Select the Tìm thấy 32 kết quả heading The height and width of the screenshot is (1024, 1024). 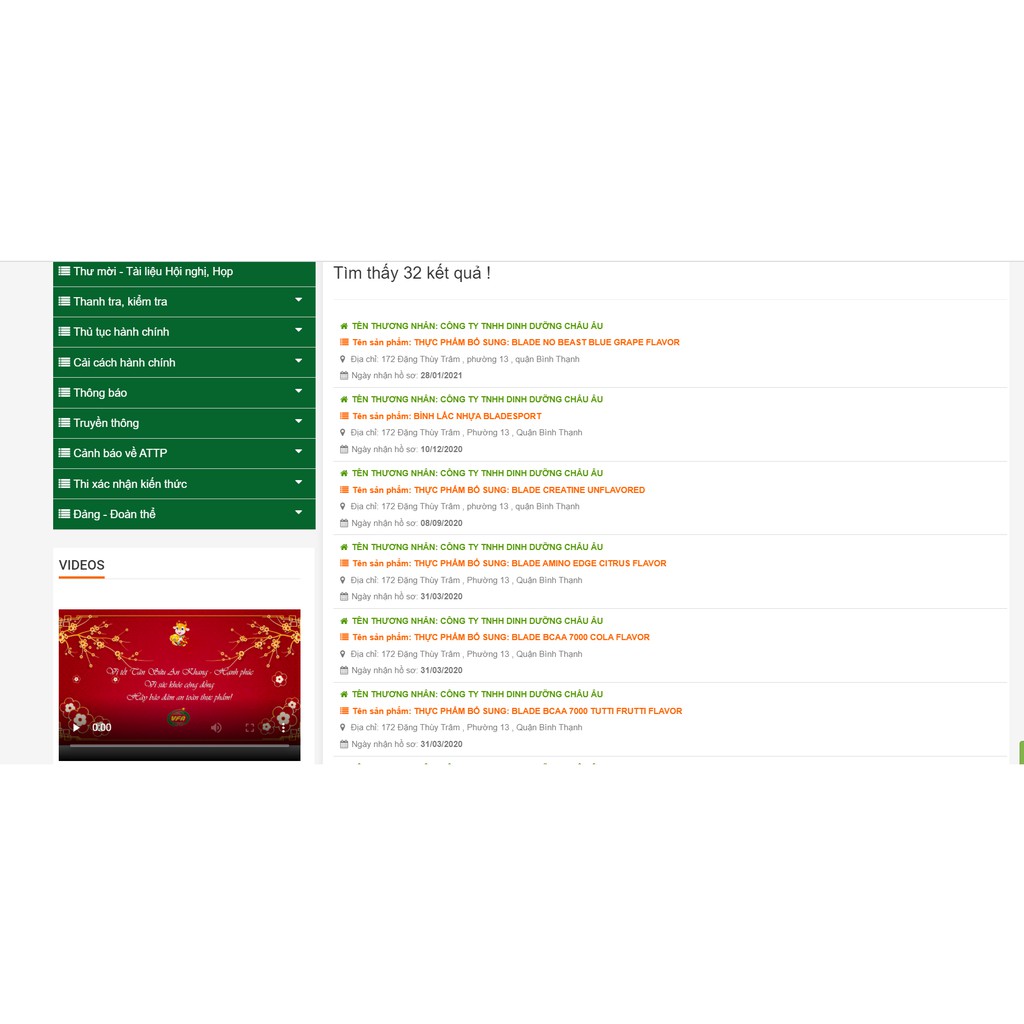click(x=412, y=273)
